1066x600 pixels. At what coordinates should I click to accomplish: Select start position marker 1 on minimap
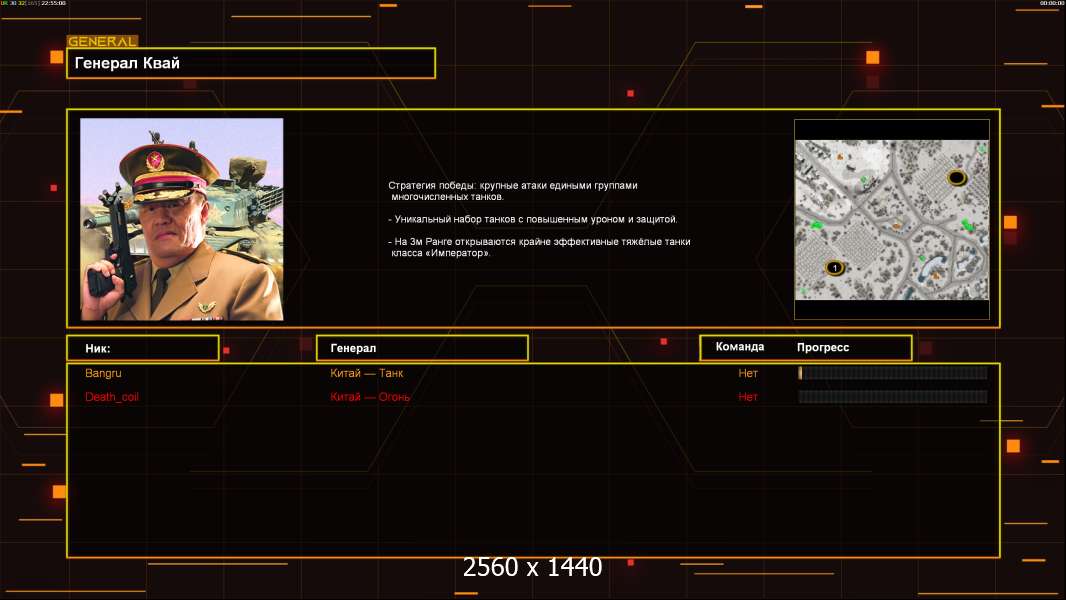click(835, 268)
